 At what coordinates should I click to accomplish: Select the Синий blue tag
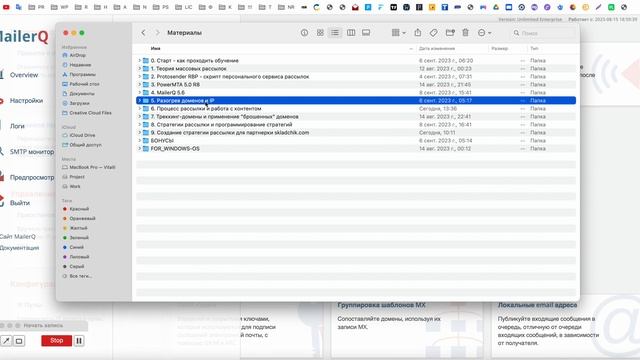pos(73,247)
